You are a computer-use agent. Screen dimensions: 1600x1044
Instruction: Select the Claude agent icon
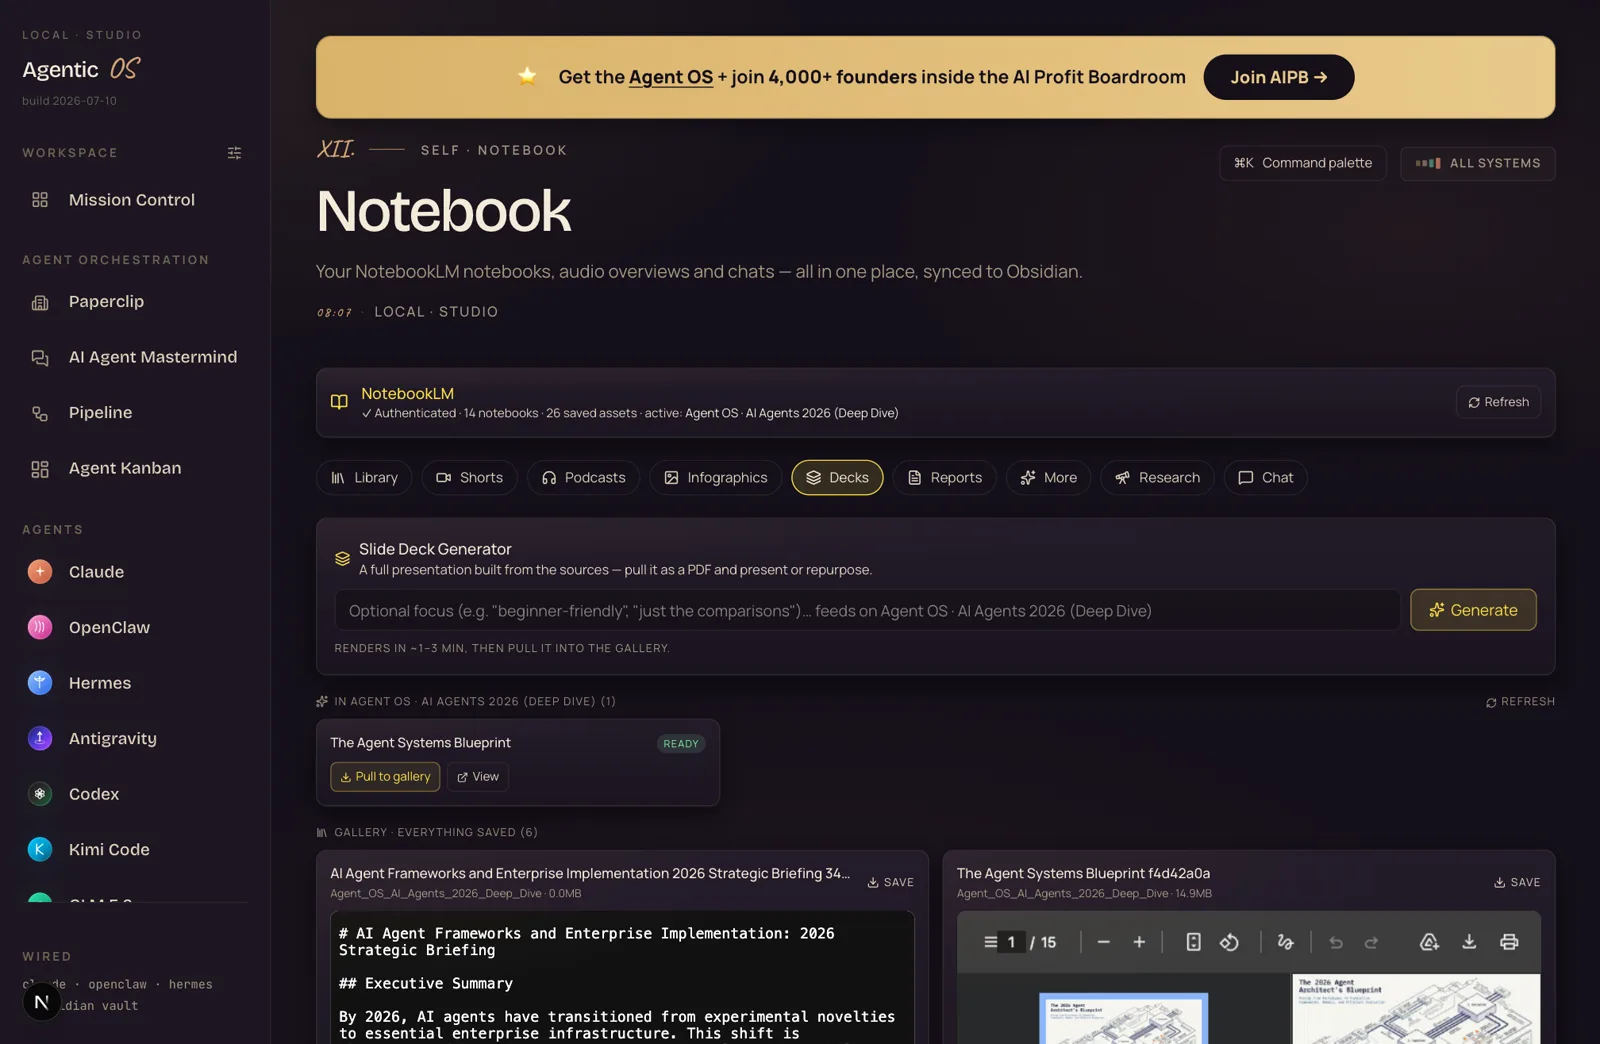coord(40,572)
